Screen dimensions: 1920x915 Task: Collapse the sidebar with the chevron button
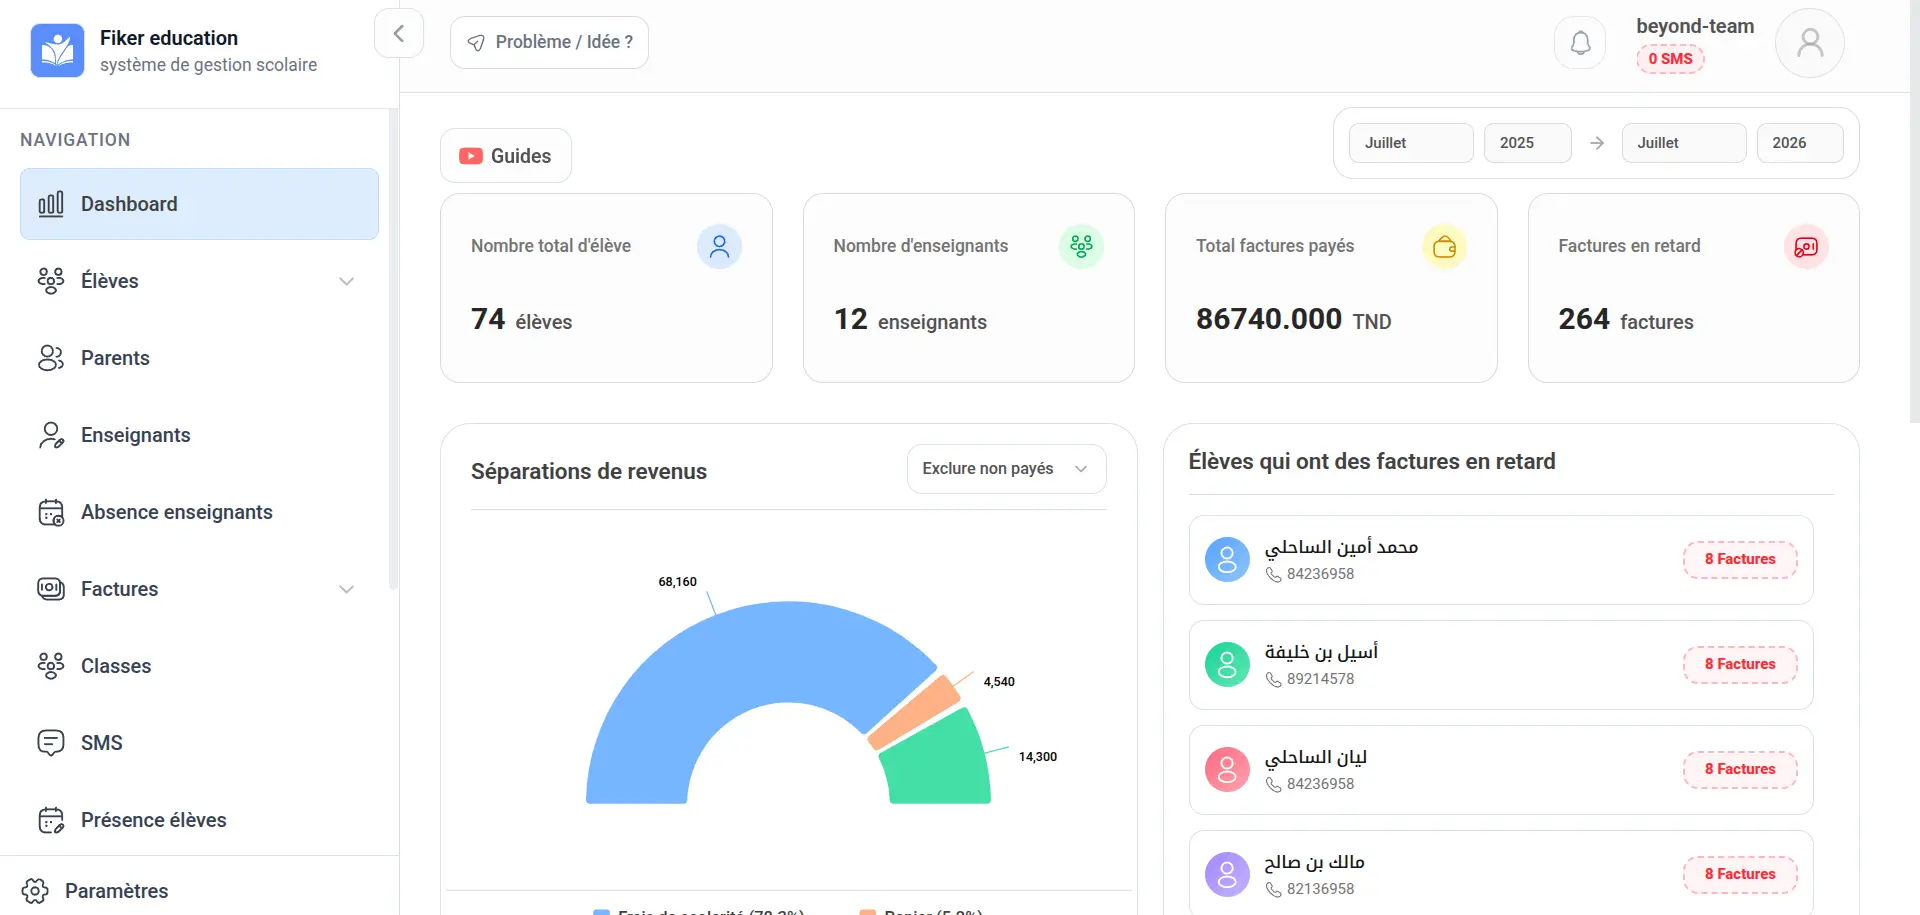pyautogui.click(x=398, y=34)
